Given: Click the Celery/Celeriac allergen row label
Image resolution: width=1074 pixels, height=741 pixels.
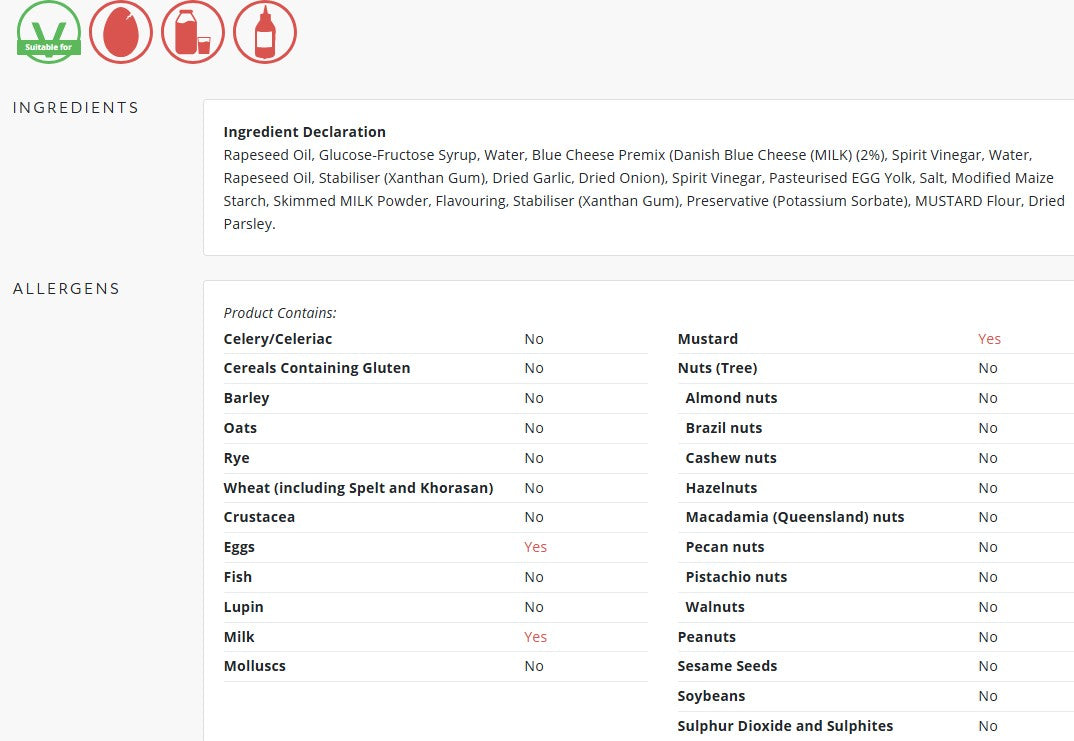Looking at the screenshot, I should point(278,339).
